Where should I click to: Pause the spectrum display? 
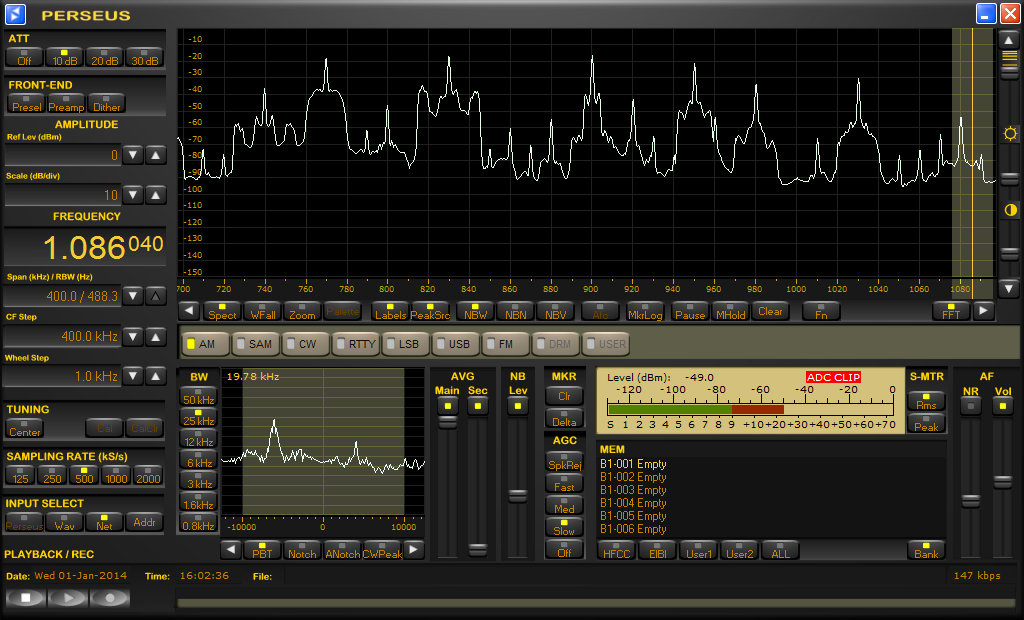click(x=690, y=311)
